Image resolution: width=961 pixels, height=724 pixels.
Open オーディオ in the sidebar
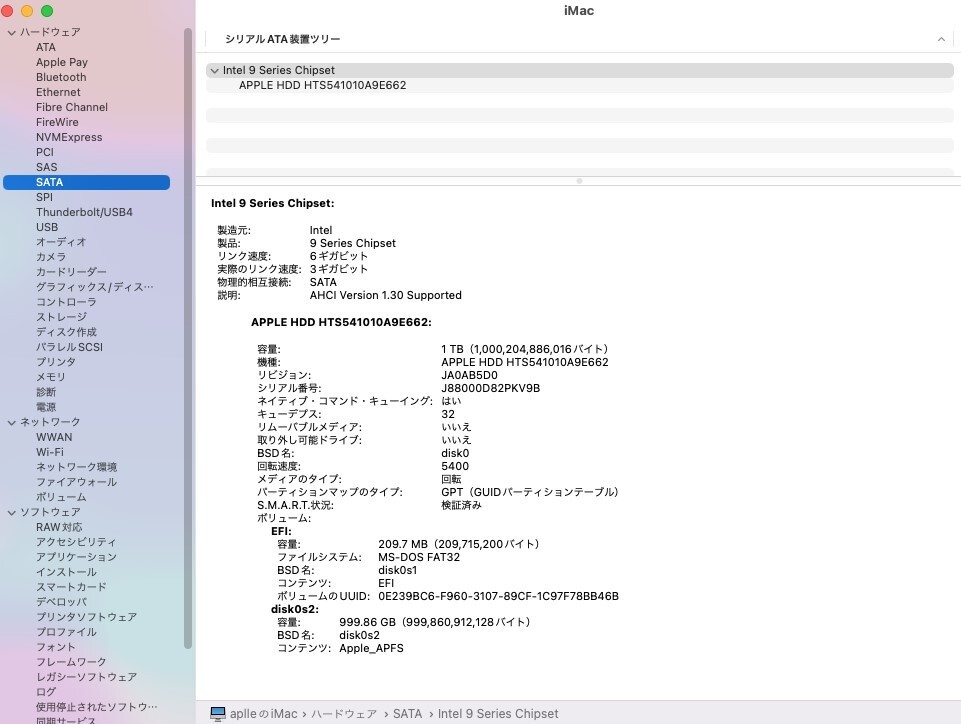pyautogui.click(x=61, y=242)
